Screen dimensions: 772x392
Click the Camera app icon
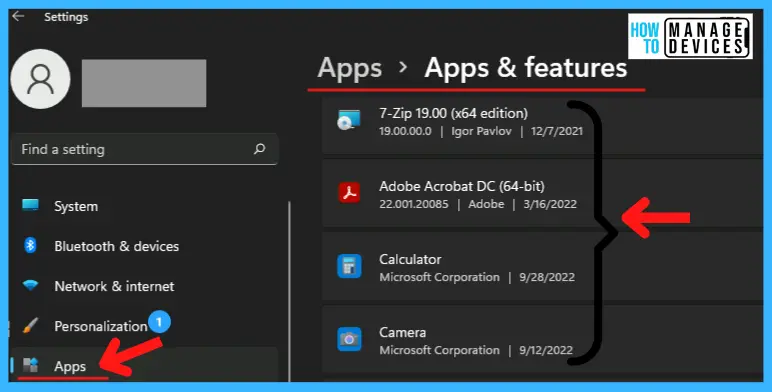pos(350,339)
